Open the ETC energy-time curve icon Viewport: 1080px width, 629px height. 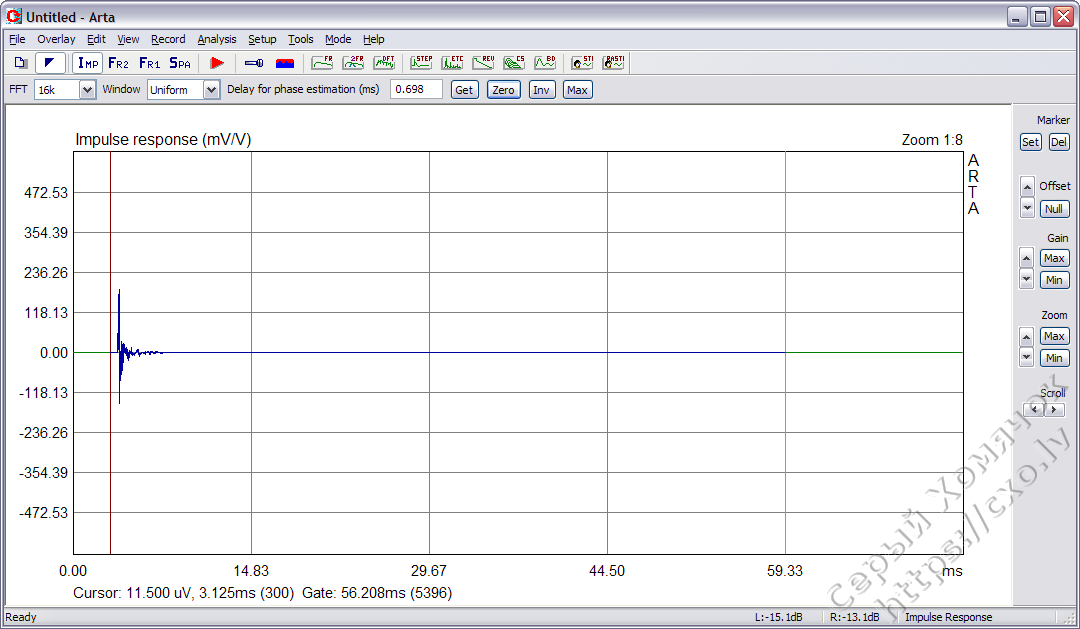click(452, 63)
